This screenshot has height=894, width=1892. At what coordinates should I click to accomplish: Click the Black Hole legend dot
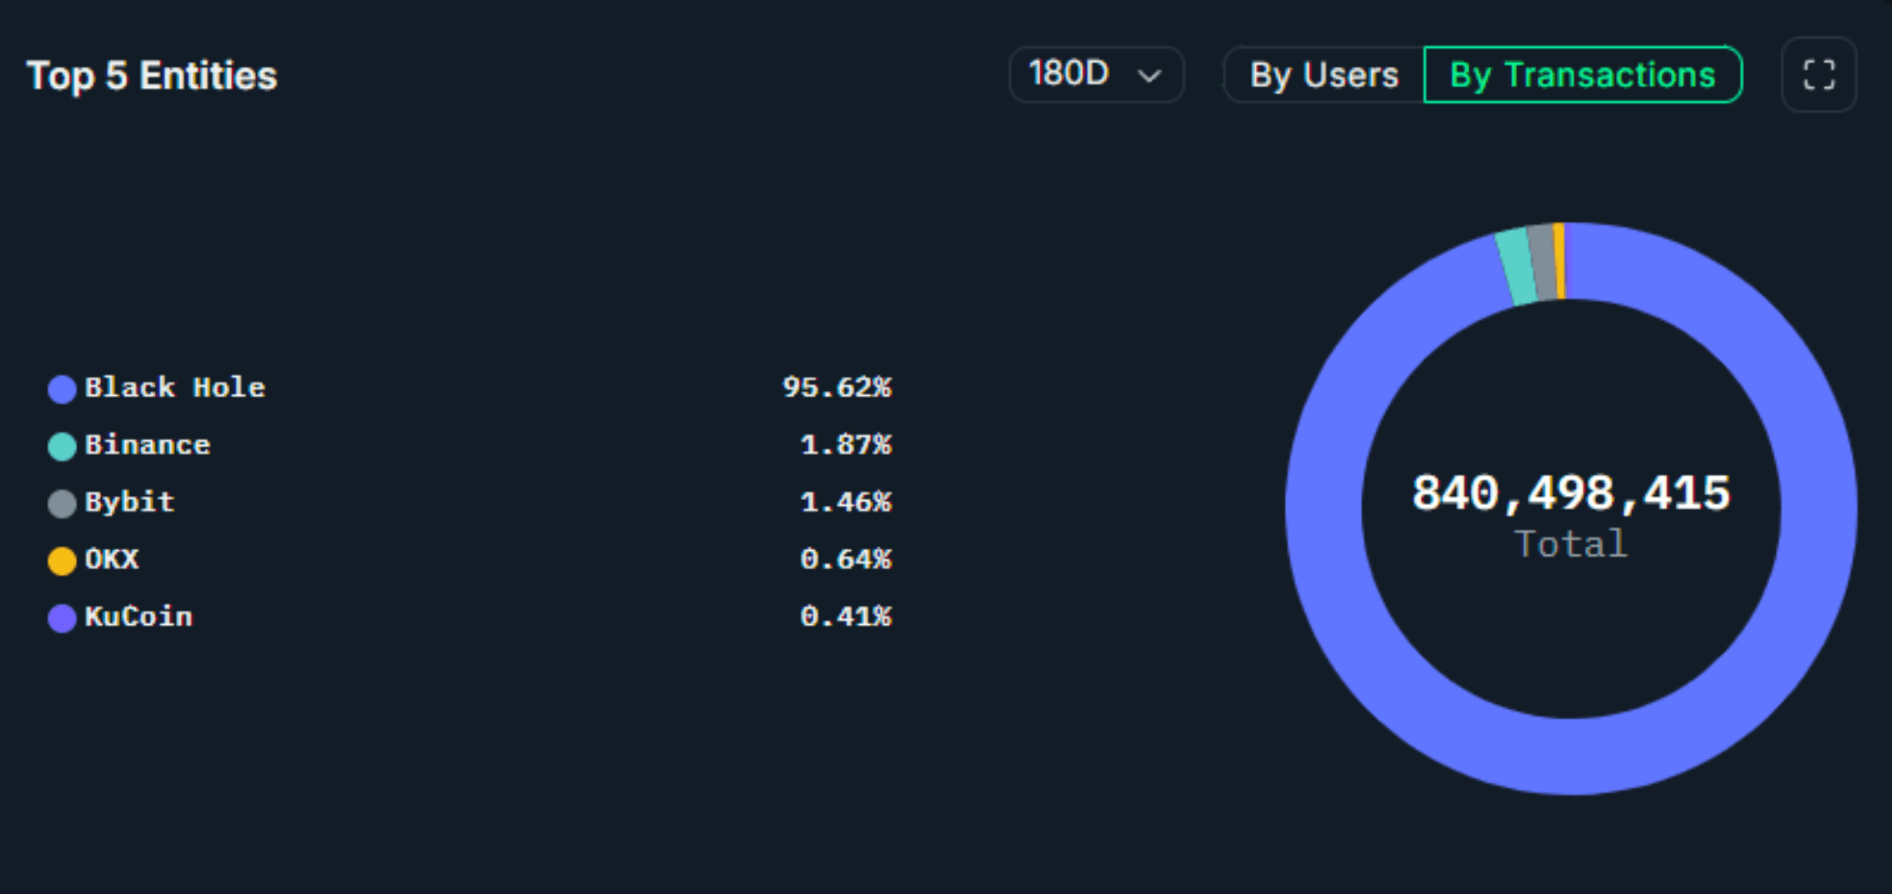62,389
